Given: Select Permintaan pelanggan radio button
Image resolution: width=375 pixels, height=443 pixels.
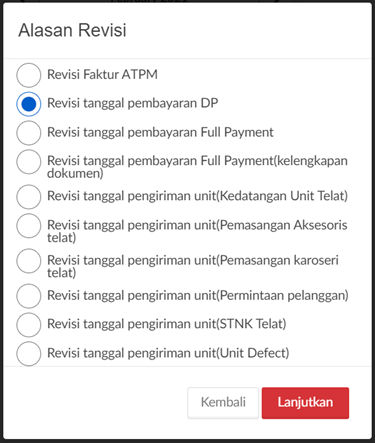Looking at the screenshot, I should [x=29, y=296].
